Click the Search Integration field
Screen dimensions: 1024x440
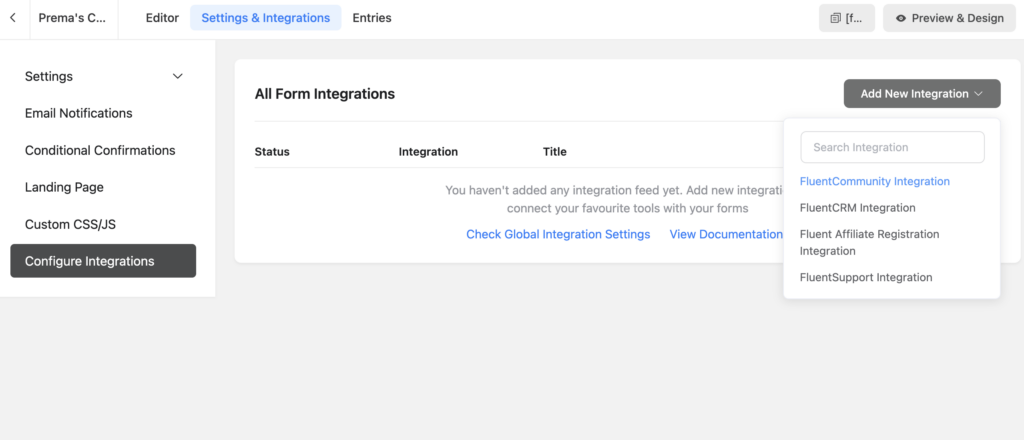point(892,148)
